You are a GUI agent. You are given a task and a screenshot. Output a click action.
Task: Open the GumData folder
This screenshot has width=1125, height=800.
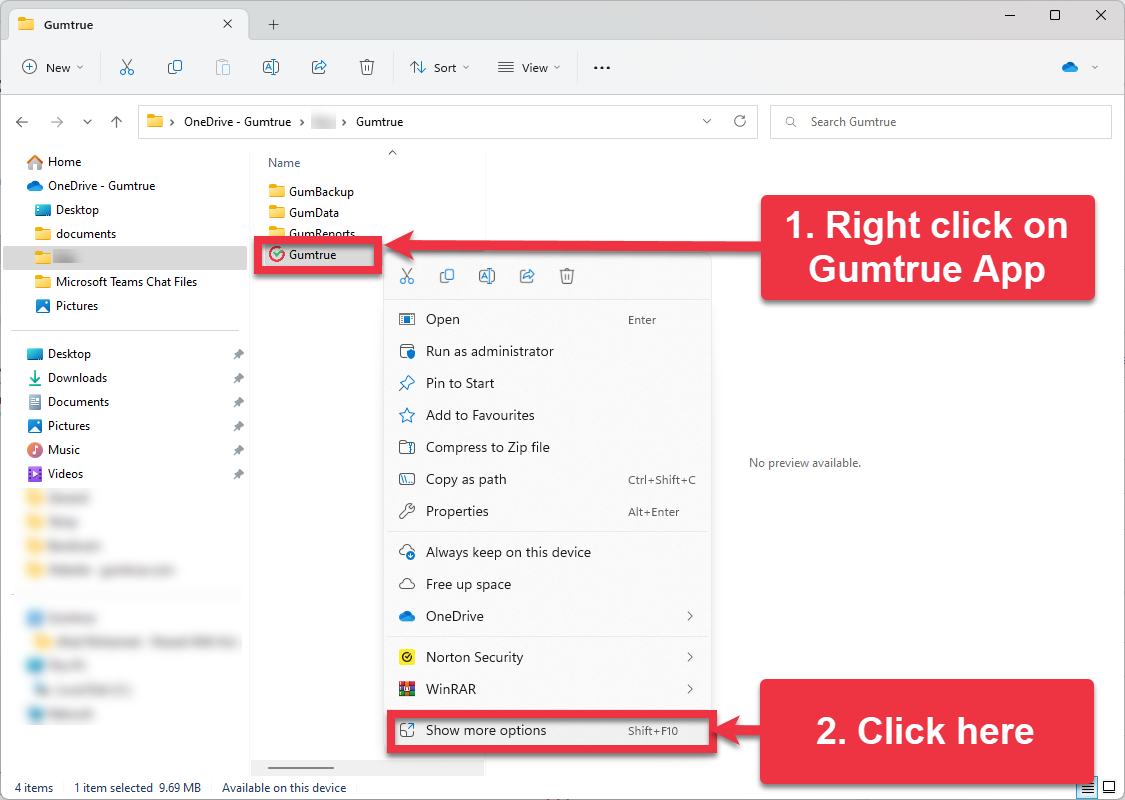tap(304, 213)
